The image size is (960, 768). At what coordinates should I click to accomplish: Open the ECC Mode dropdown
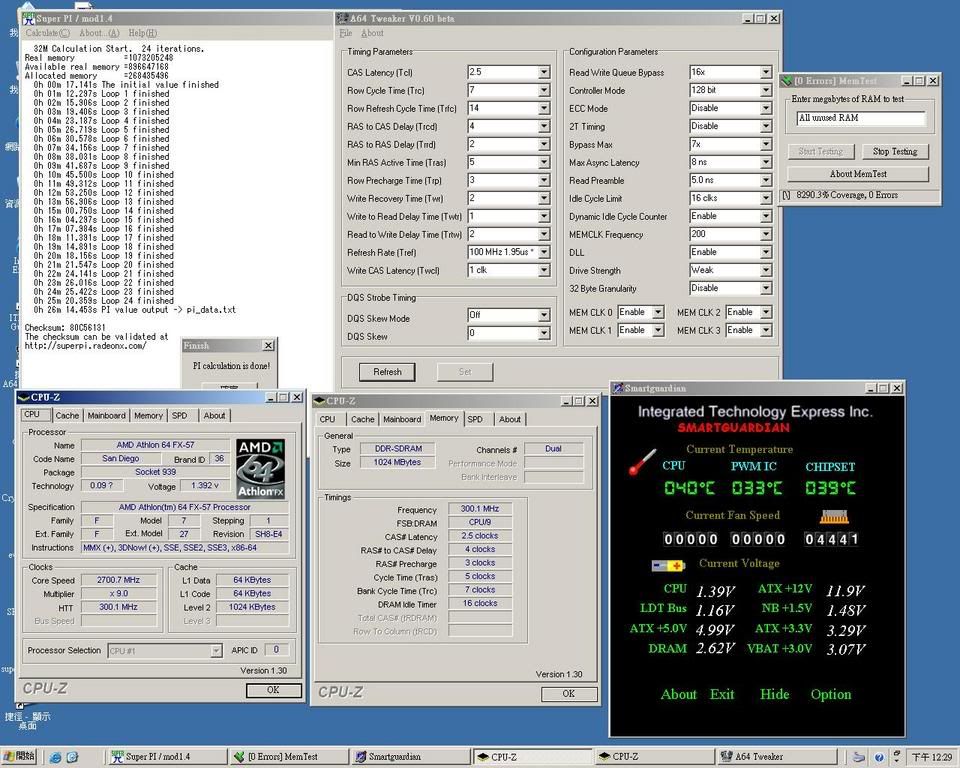[x=766, y=108]
